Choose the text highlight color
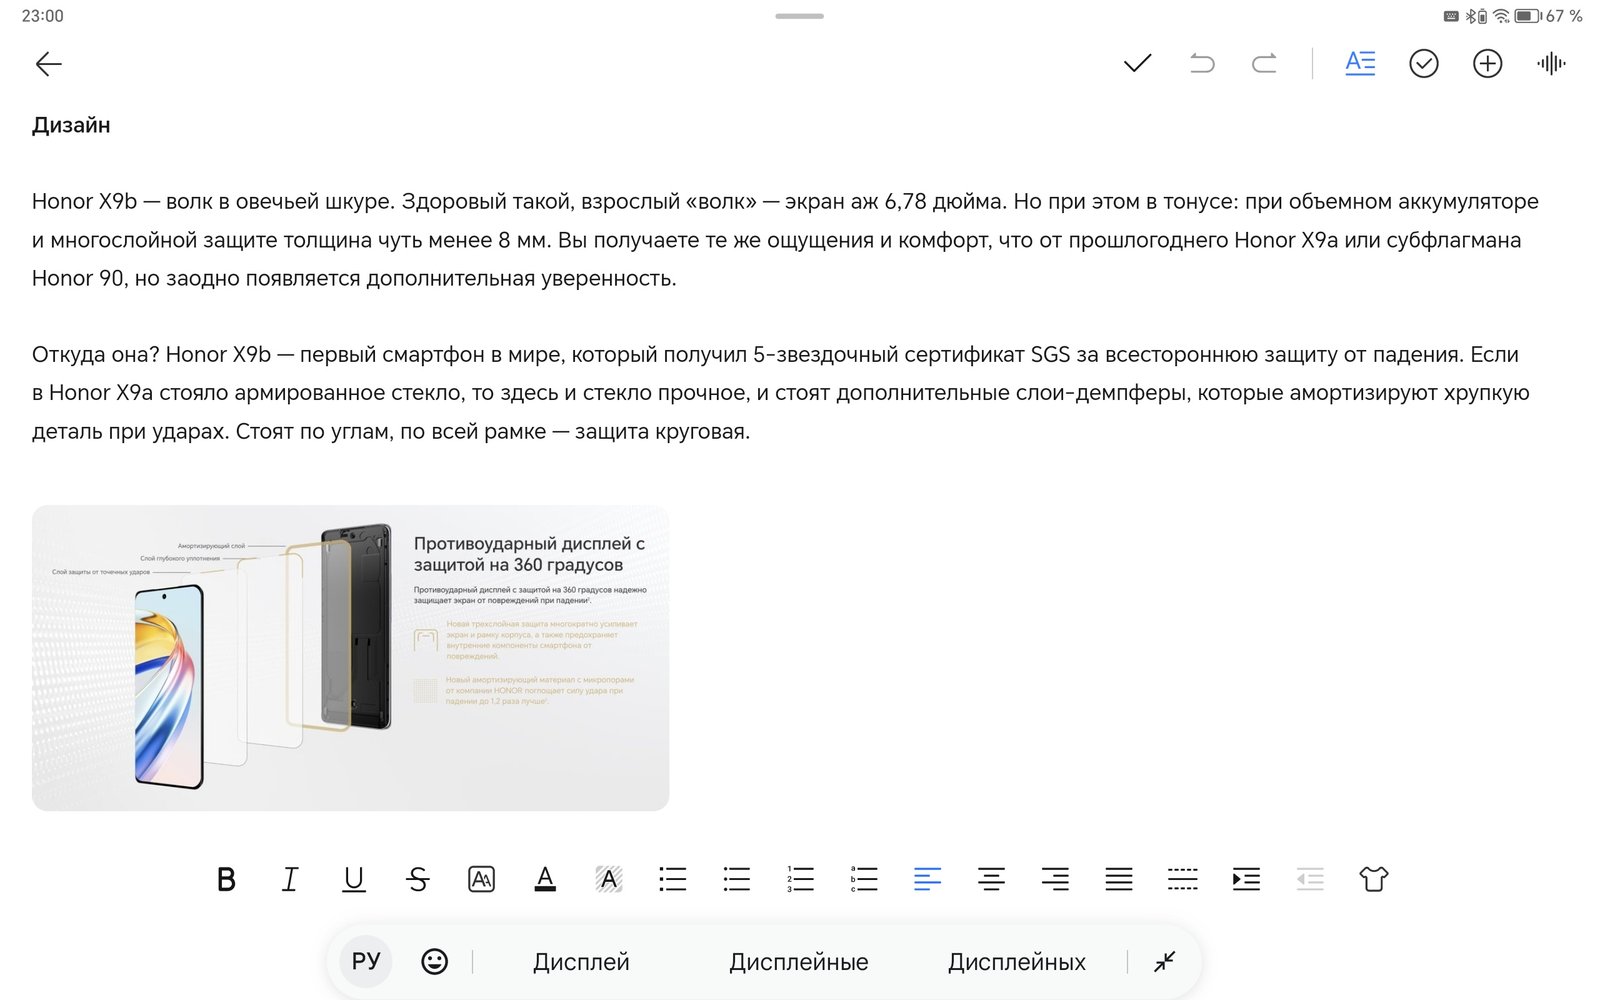This screenshot has height=1000, width=1600. coord(609,879)
